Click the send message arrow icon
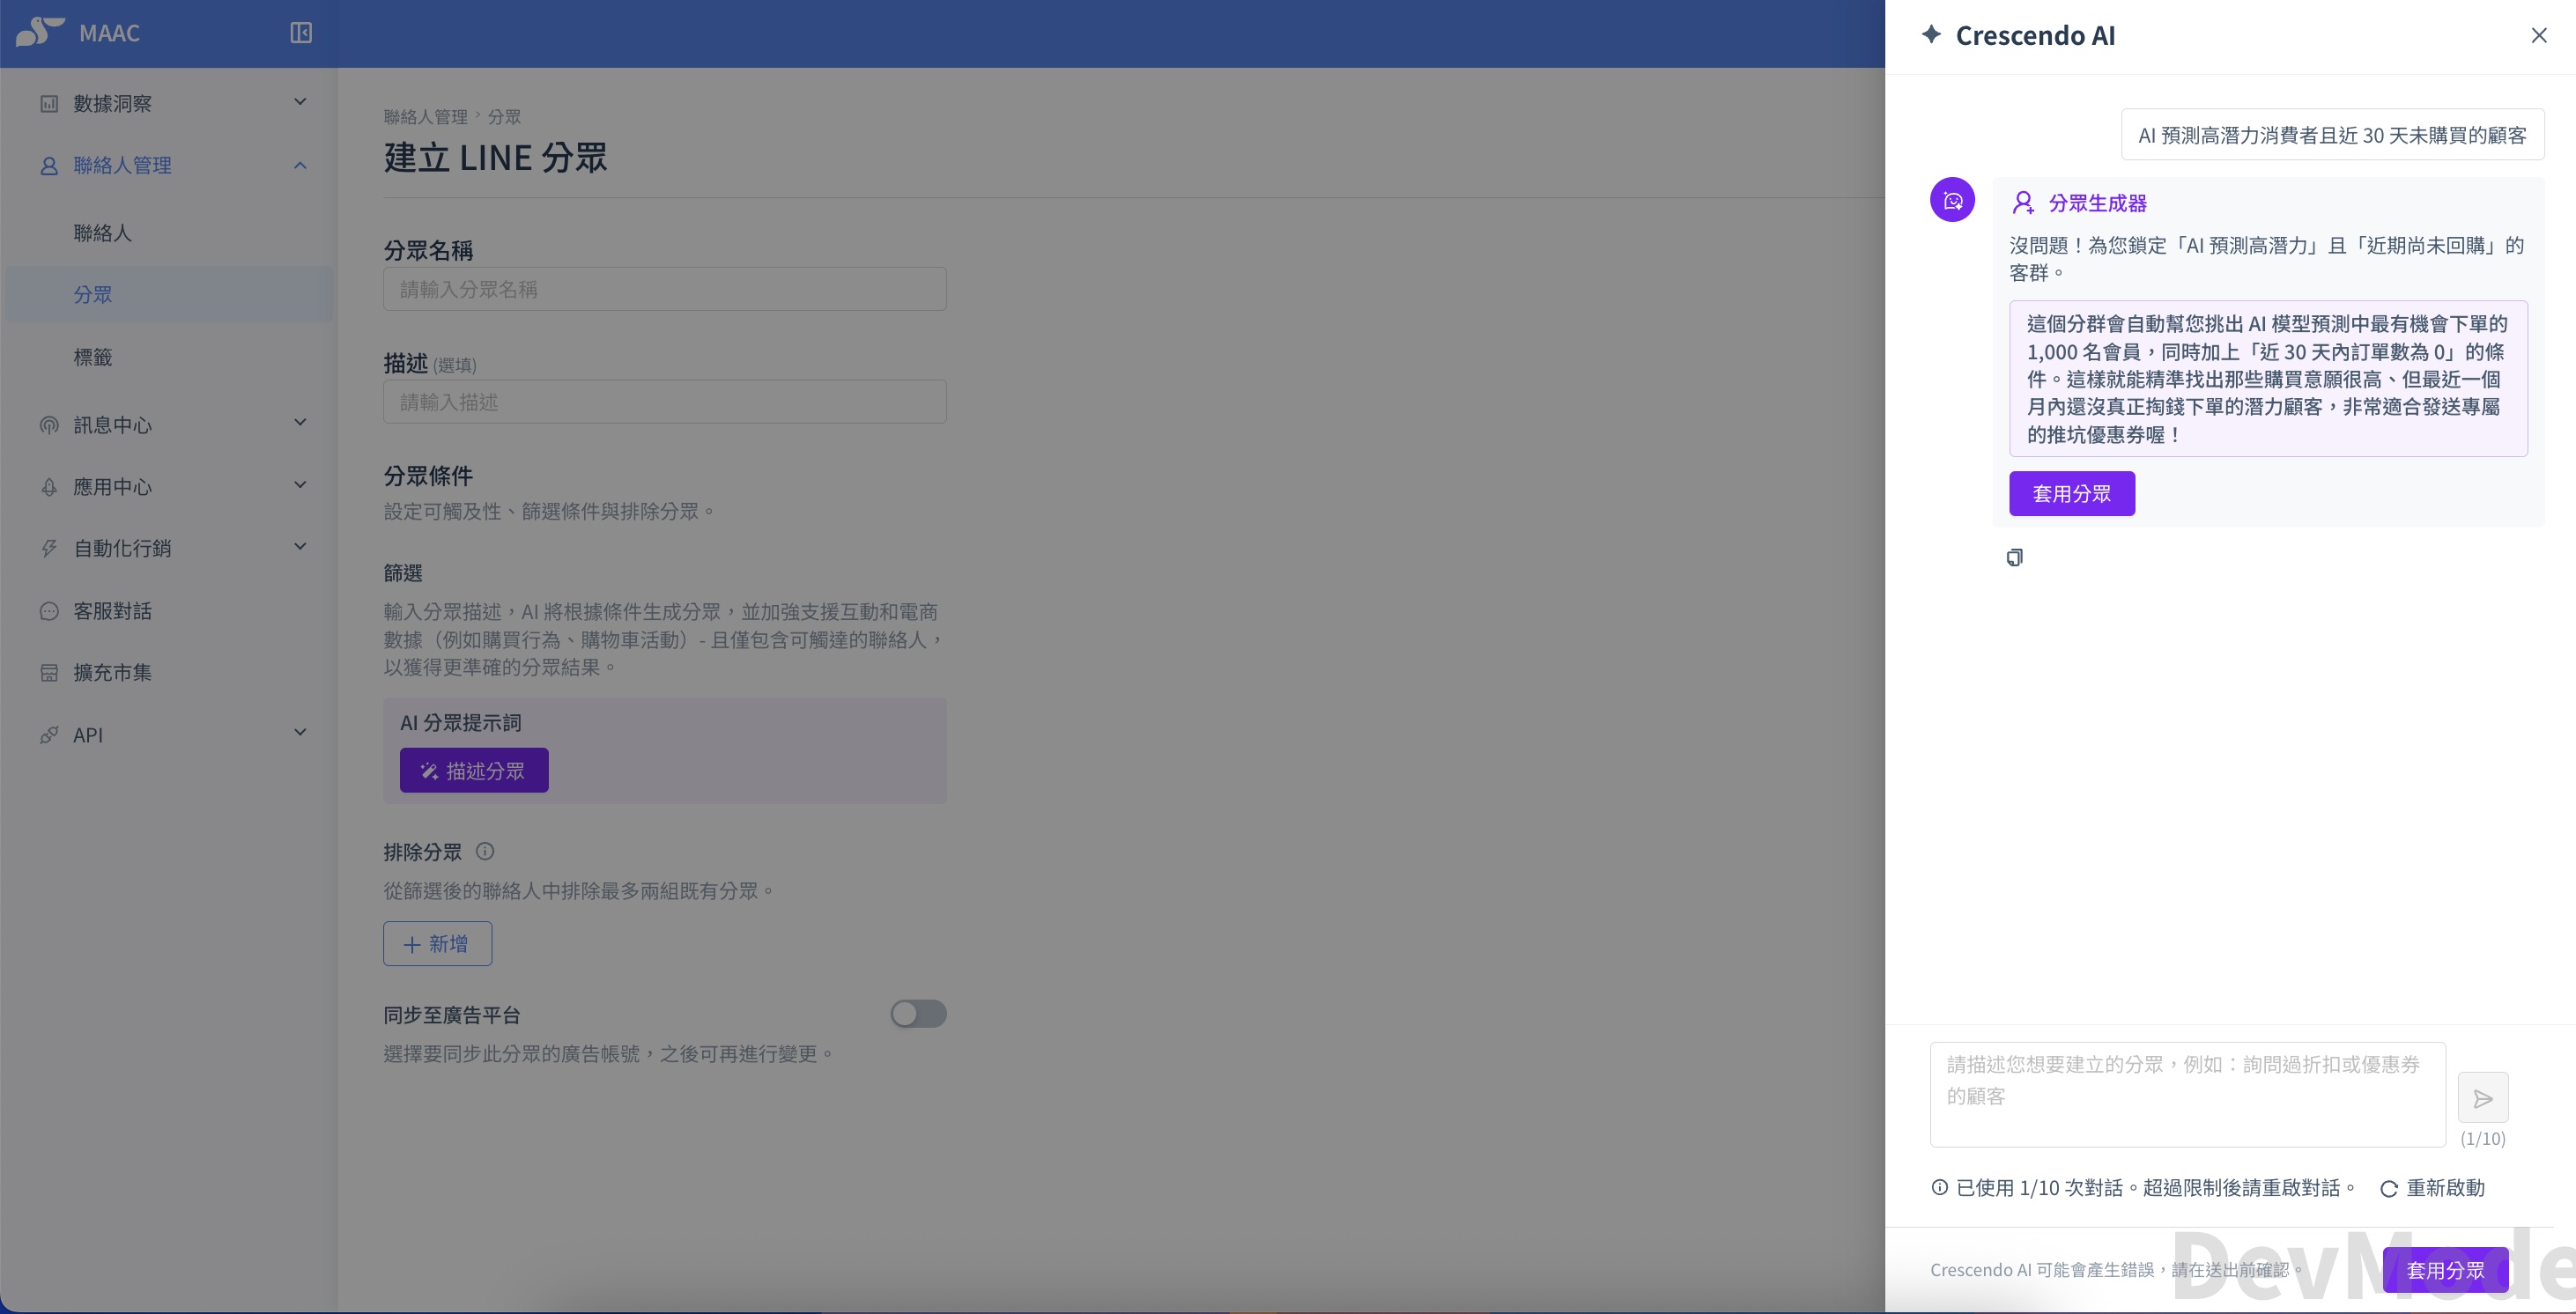This screenshot has width=2576, height=1314. pyautogui.click(x=2483, y=1098)
